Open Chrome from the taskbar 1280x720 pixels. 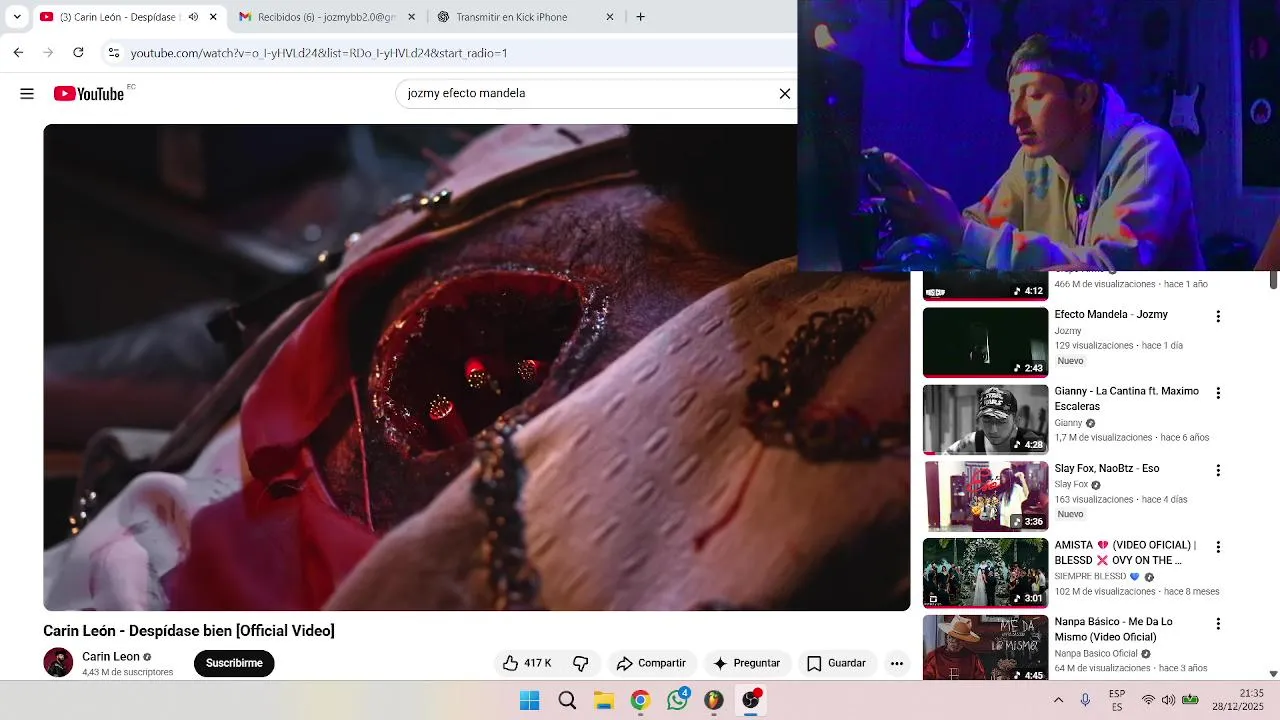click(640, 700)
